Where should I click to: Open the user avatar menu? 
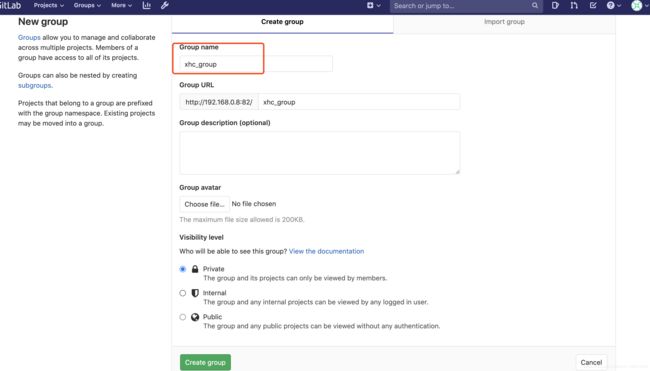click(637, 5)
